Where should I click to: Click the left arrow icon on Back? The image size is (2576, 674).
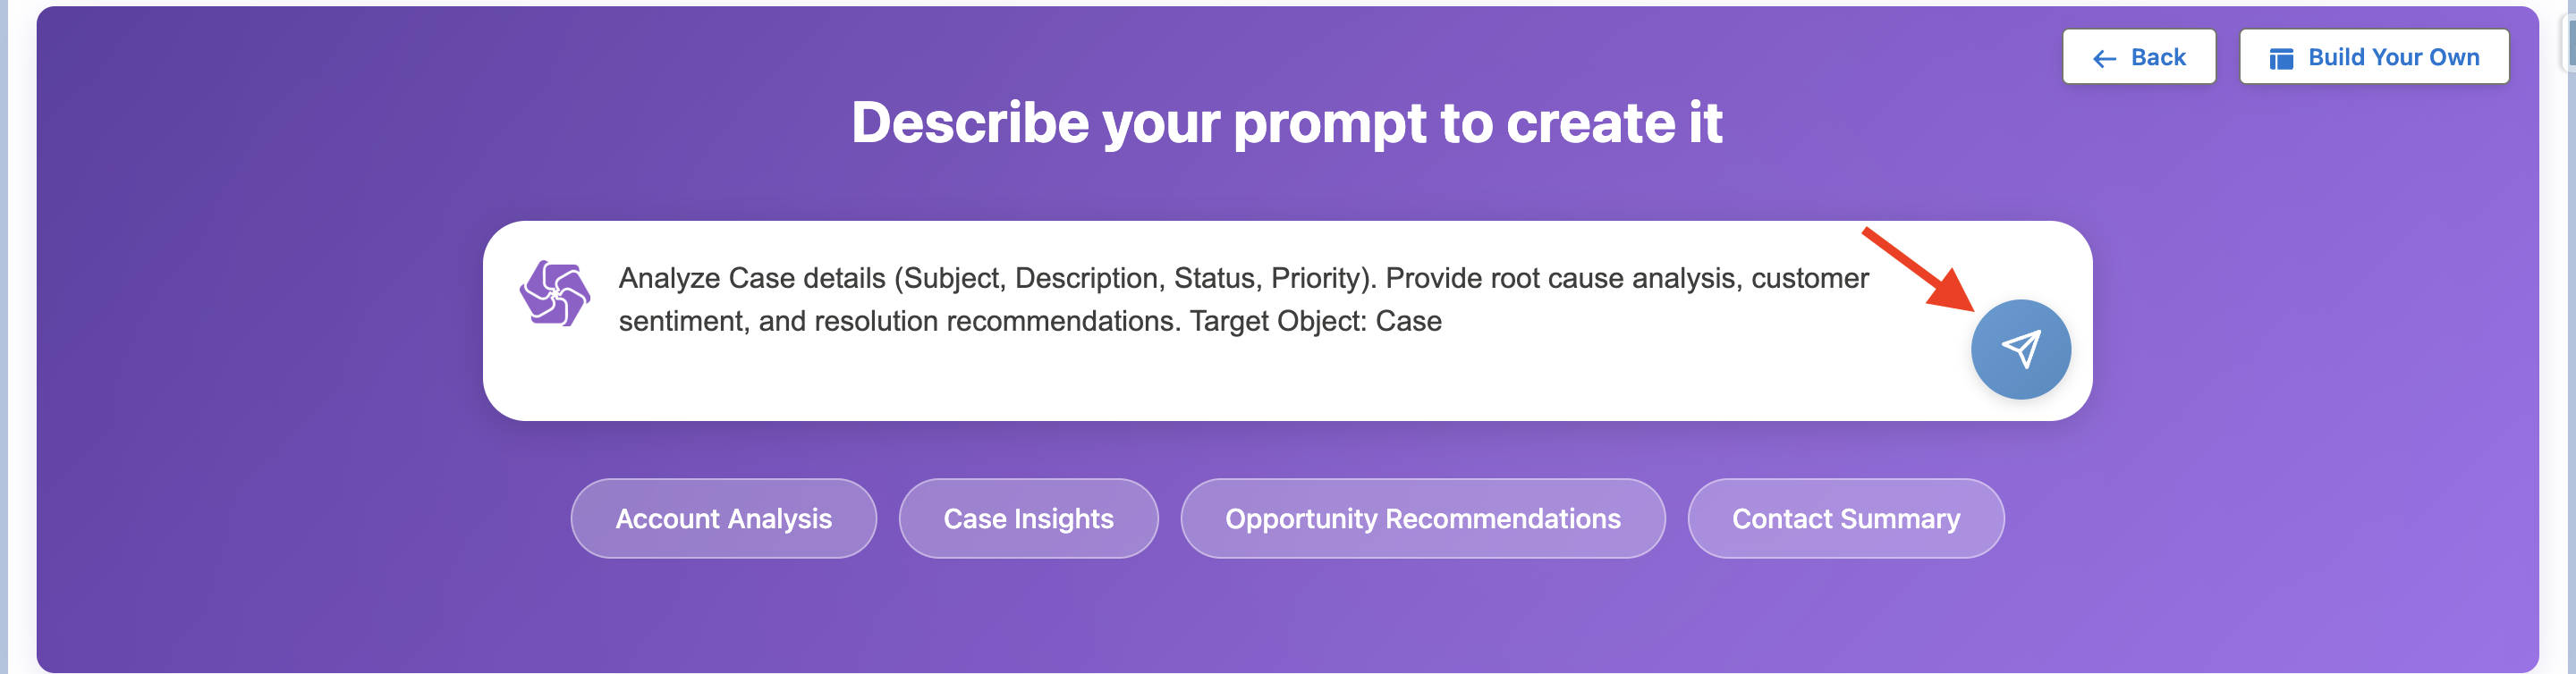[2104, 59]
